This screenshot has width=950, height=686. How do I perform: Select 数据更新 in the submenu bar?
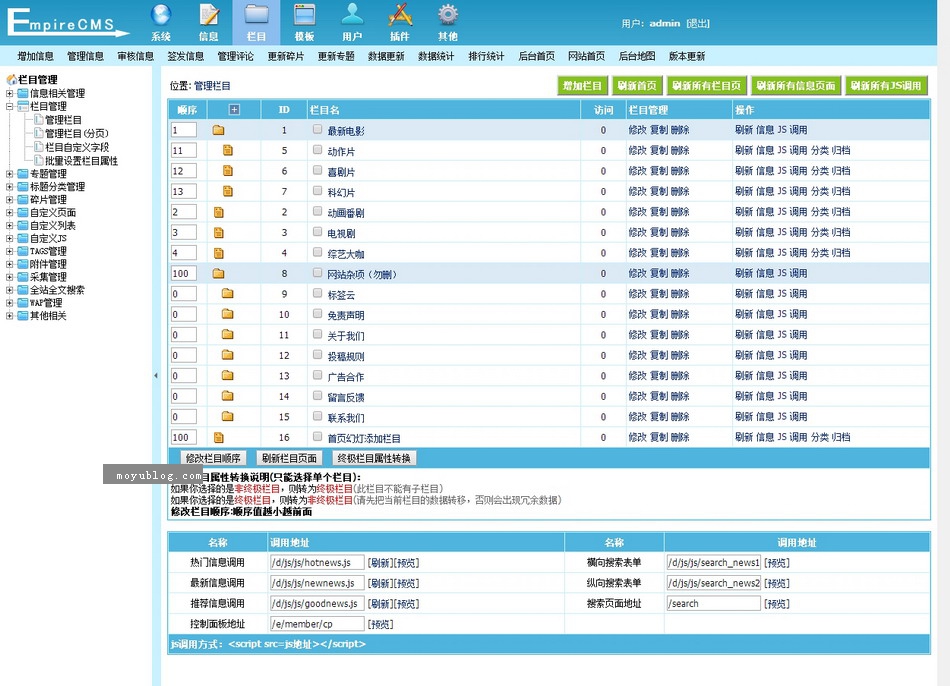(386, 56)
